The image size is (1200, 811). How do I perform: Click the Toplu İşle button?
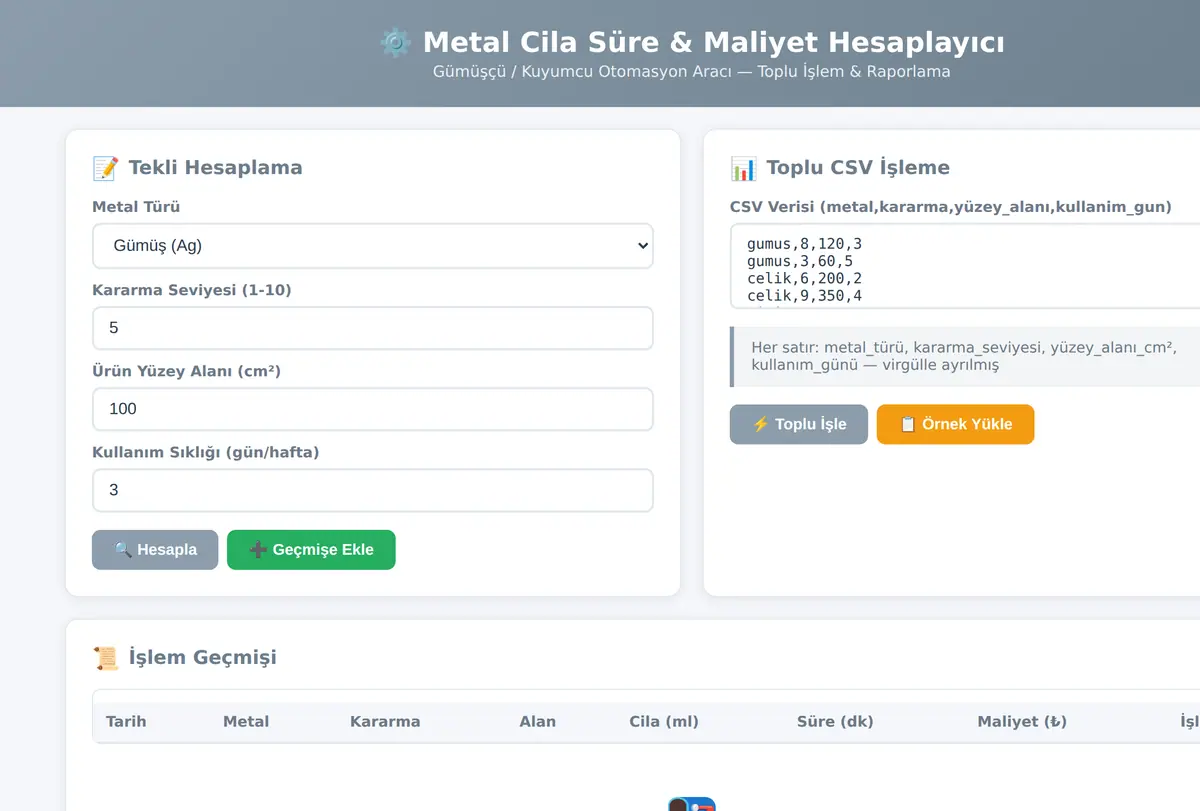pos(799,424)
